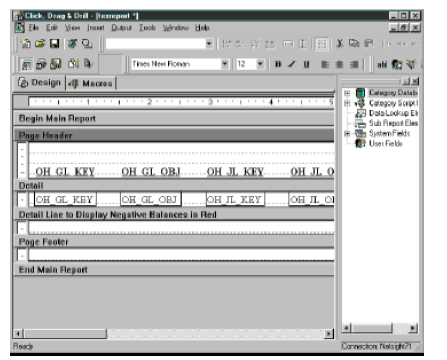447x360 pixels.
Task: Click the report horizontal scrollbar left arrow
Action: point(18,334)
